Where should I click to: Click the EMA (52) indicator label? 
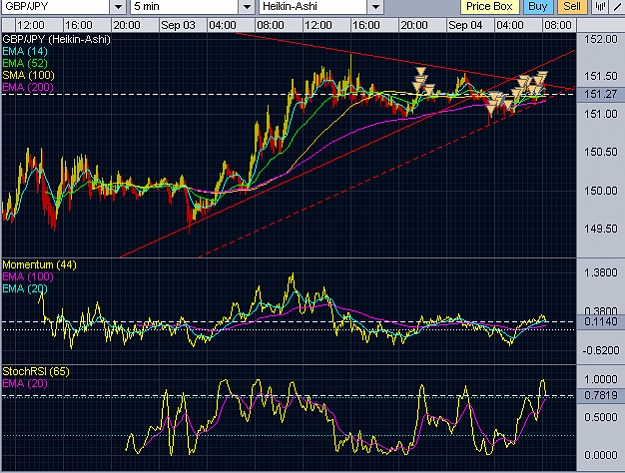[x=25, y=63]
